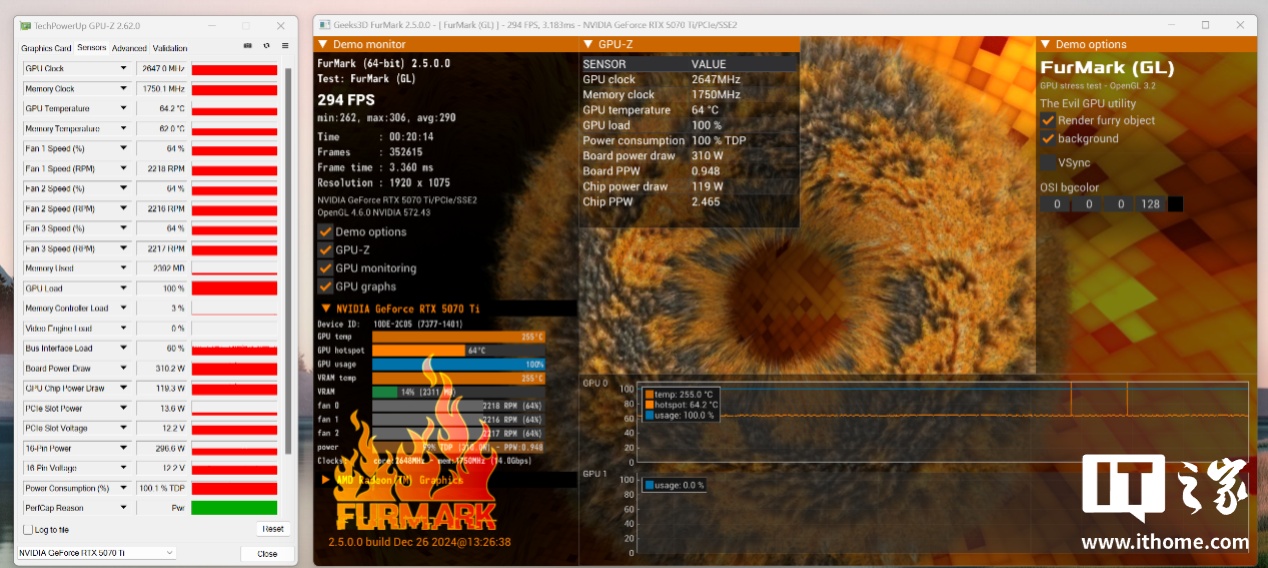
Task: Collapse the Demo options panel
Action: pos(1045,44)
